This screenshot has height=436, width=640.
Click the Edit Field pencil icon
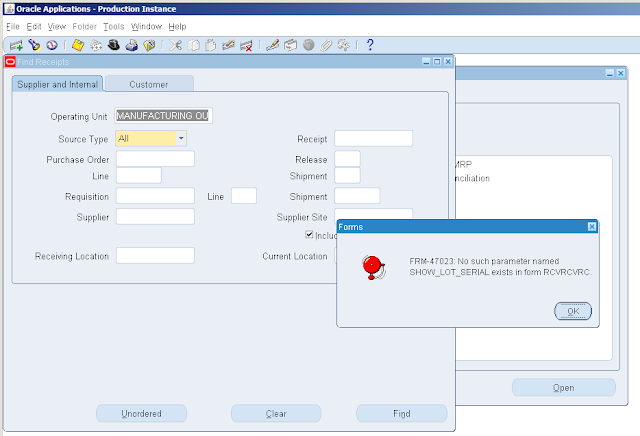[x=272, y=45]
